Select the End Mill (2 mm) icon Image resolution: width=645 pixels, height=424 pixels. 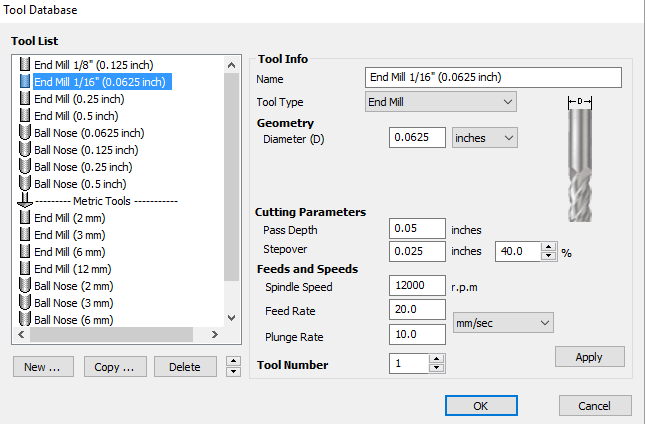point(26,217)
